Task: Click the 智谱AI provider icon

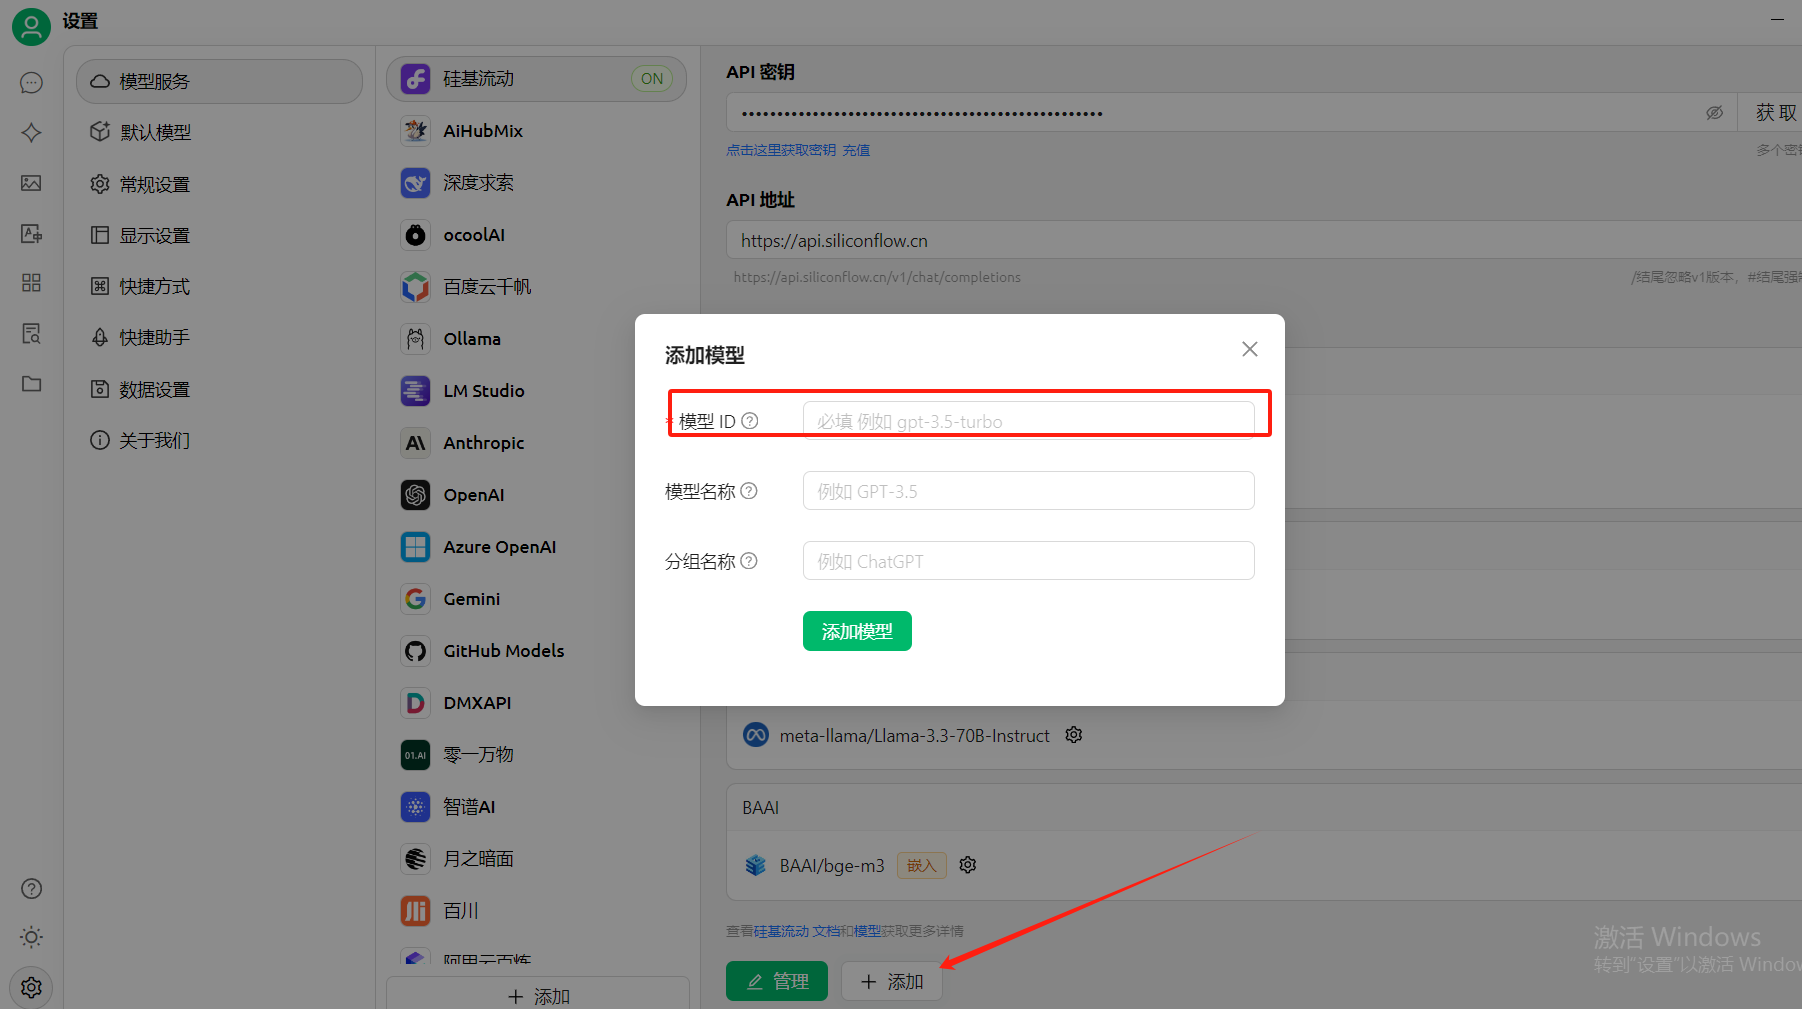Action: click(x=415, y=807)
